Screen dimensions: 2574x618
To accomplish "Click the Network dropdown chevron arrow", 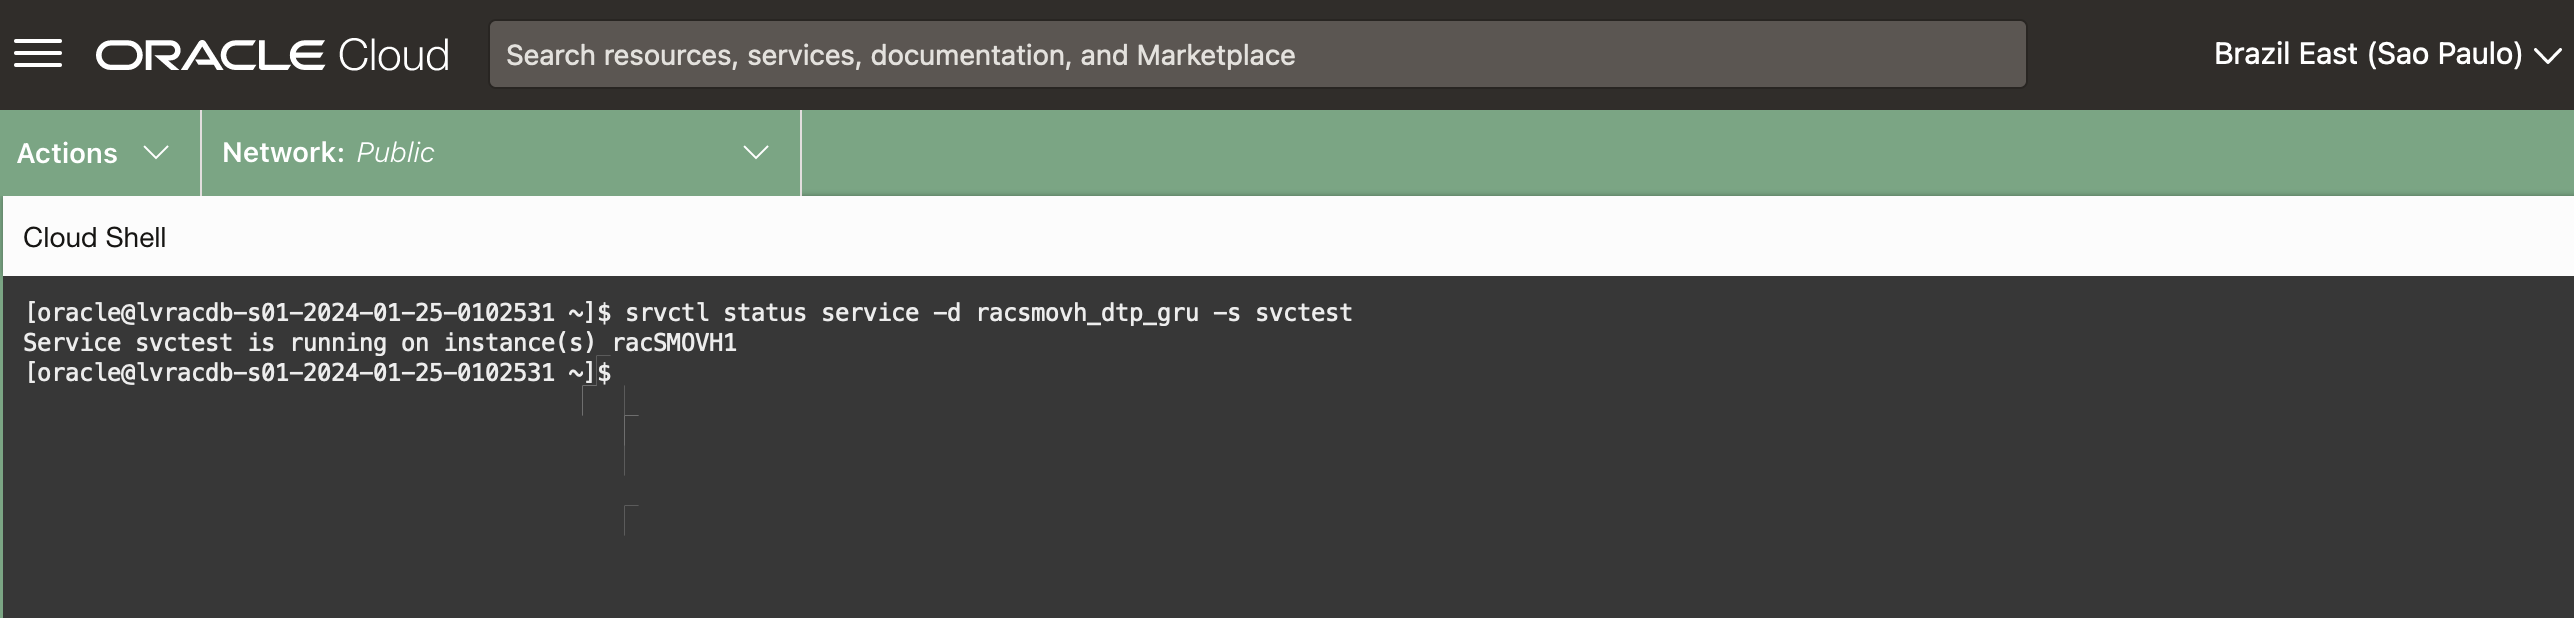I will point(756,152).
